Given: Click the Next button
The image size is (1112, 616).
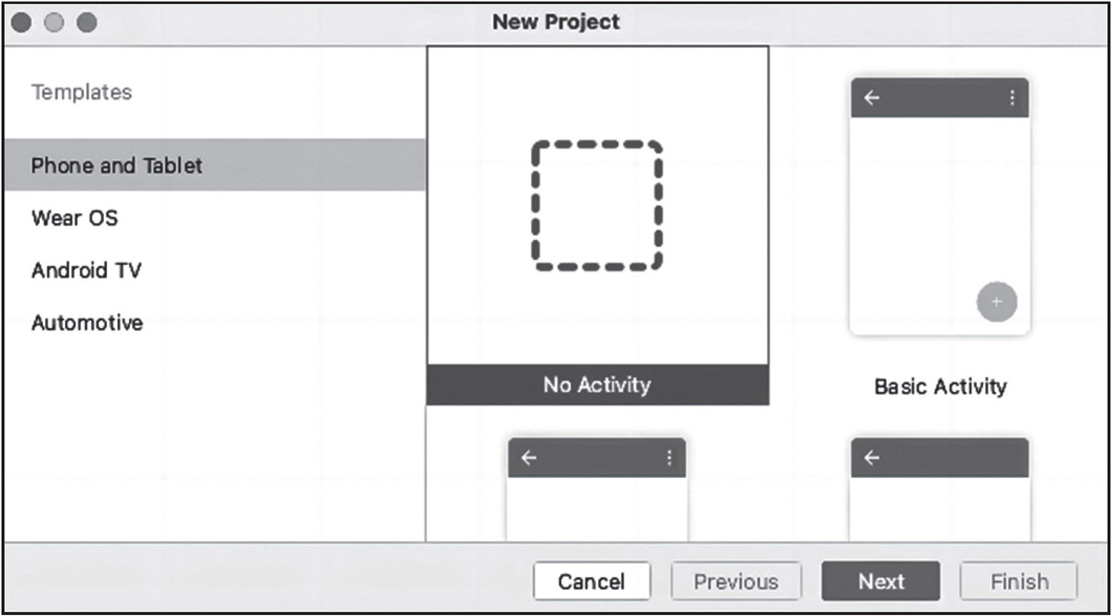Looking at the screenshot, I should 881,581.
